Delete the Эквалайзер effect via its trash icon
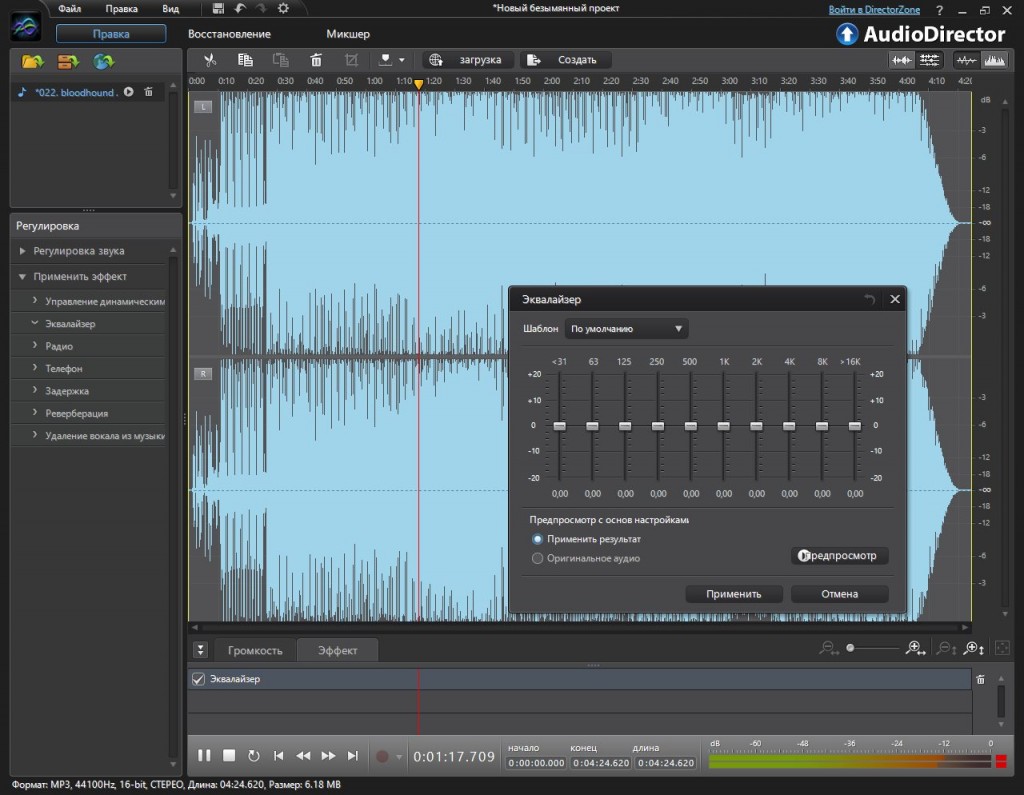Image resolution: width=1024 pixels, height=795 pixels. [x=980, y=679]
